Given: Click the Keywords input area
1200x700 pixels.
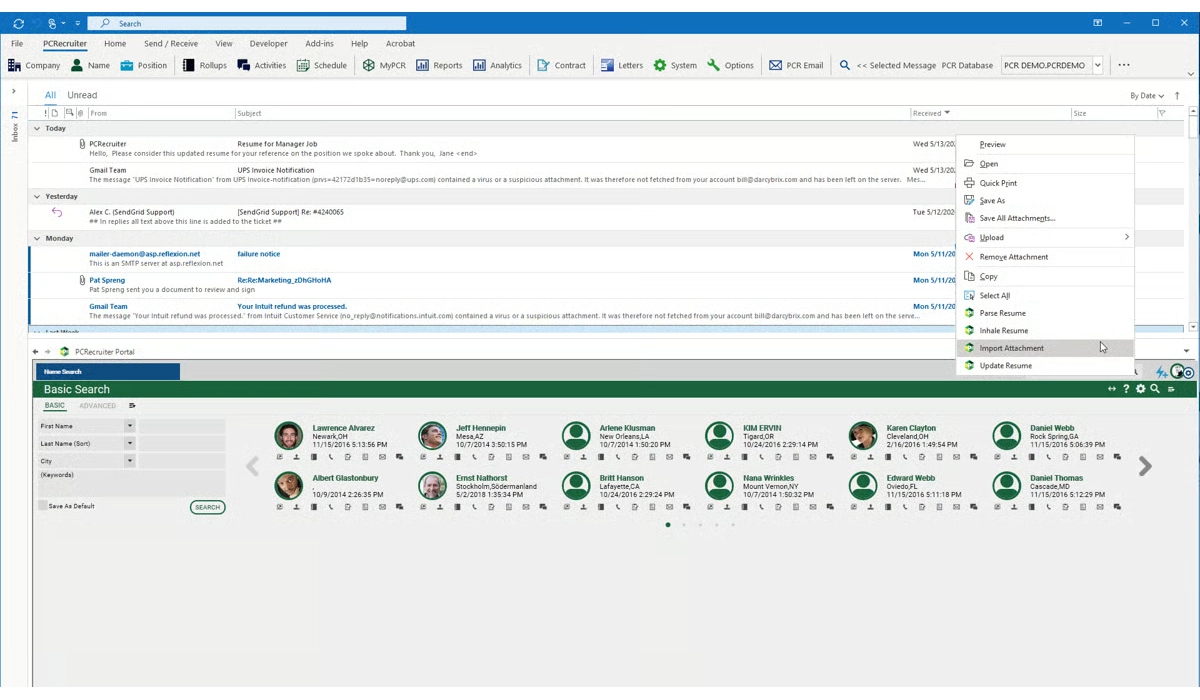Looking at the screenshot, I should pos(130,483).
